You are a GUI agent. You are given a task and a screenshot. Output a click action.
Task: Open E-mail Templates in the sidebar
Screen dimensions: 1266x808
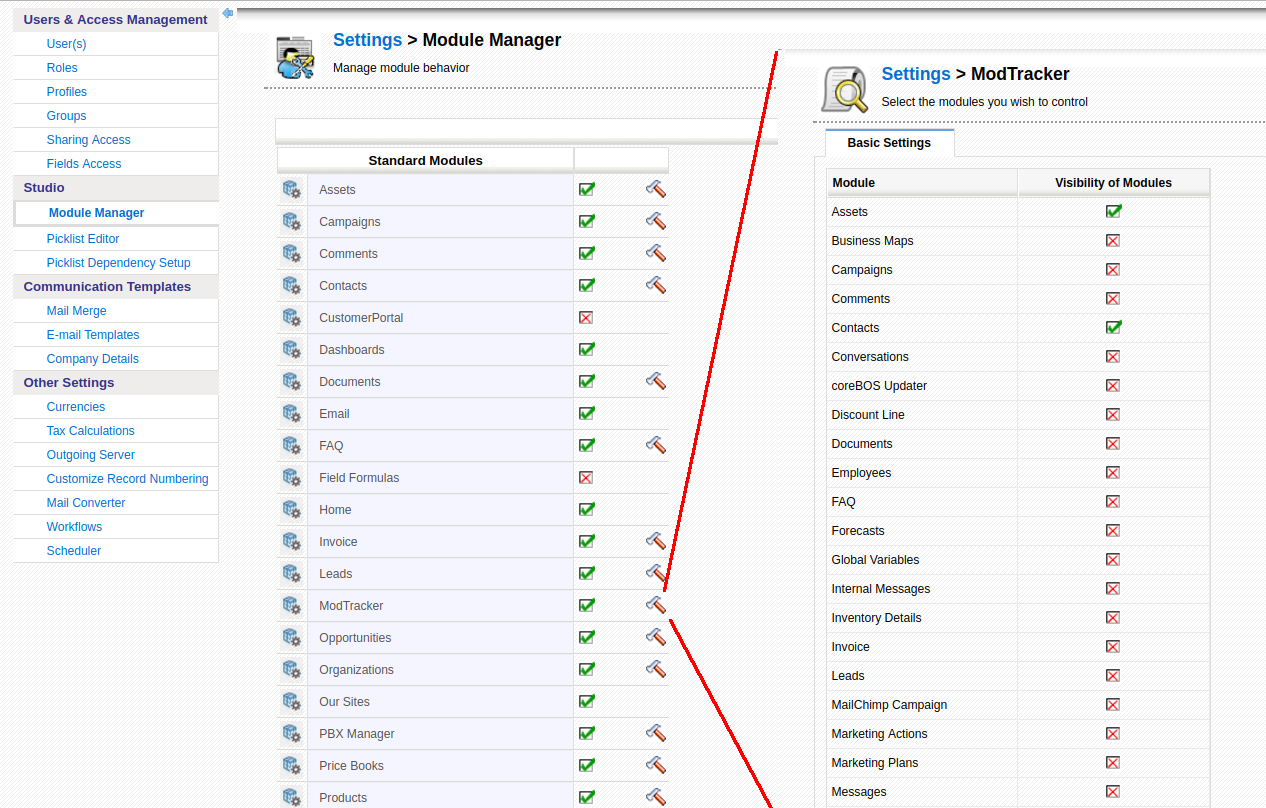click(x=93, y=335)
